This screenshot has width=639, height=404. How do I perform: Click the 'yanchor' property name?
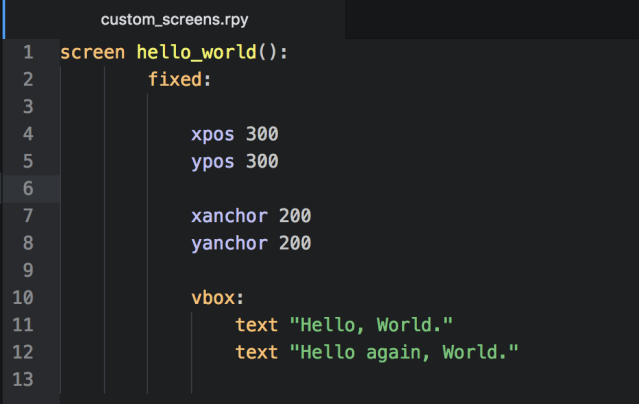[230, 242]
